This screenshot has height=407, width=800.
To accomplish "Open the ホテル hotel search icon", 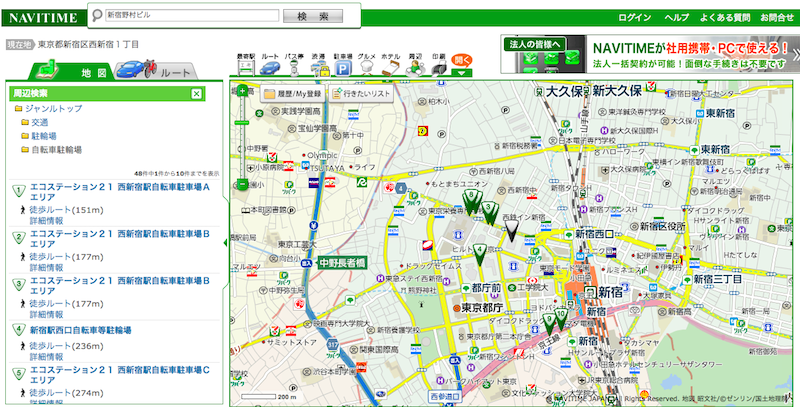I will point(391,65).
